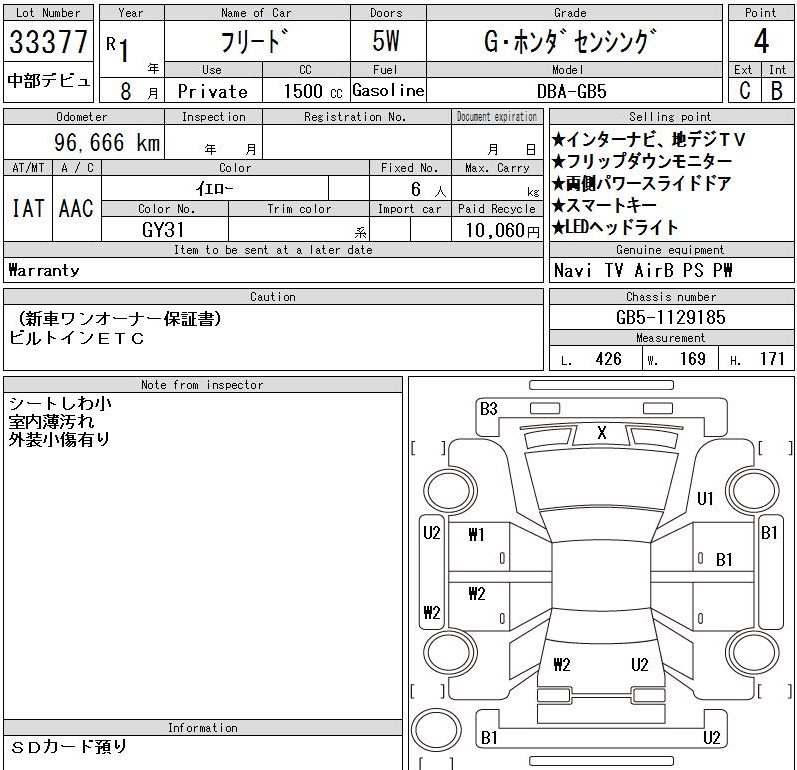Click the U1 damage mark on the diagram
The width and height of the screenshot is (797, 770).
click(705, 499)
